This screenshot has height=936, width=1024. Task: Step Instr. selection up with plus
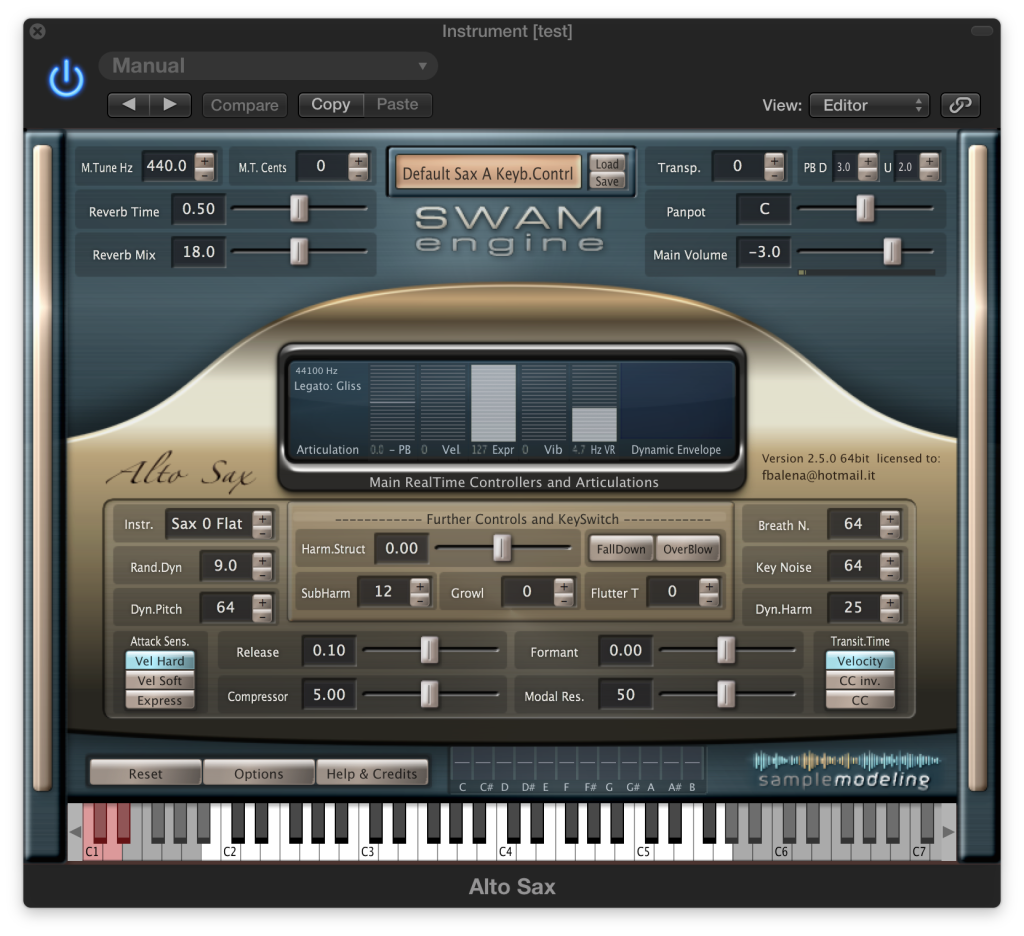click(x=263, y=518)
